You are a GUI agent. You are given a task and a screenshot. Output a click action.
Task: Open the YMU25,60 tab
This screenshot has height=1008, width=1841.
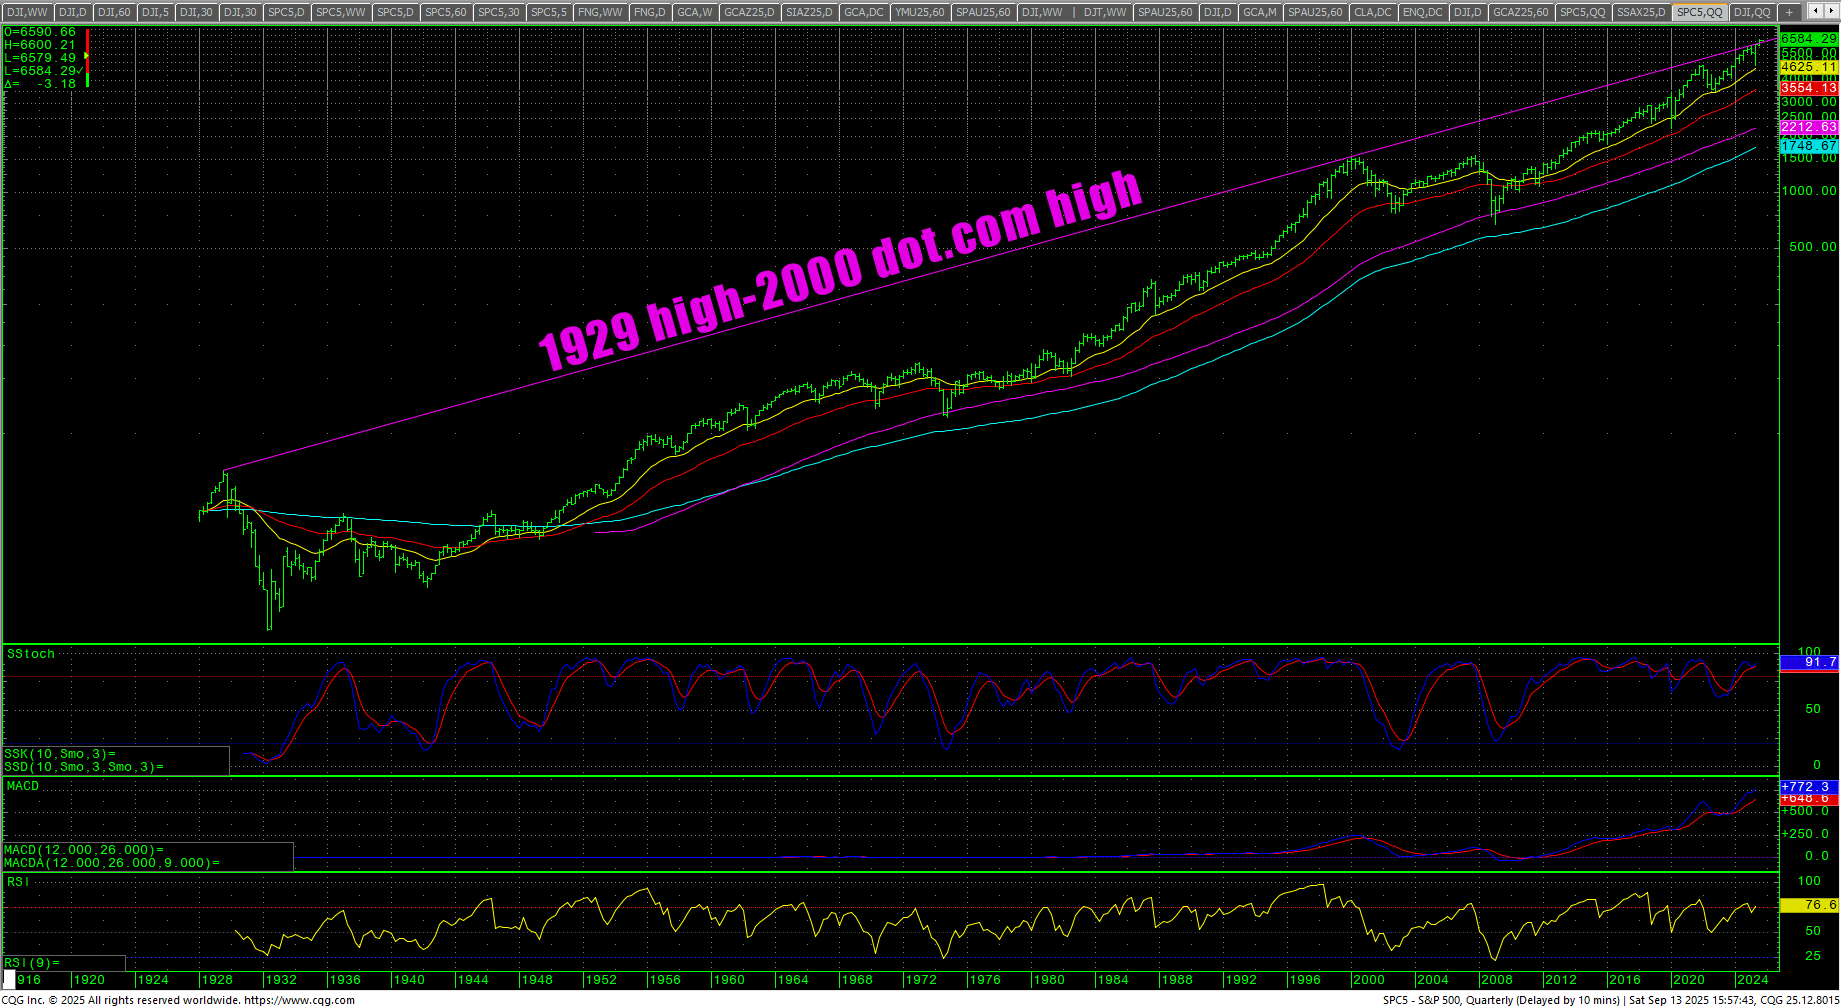[x=919, y=12]
